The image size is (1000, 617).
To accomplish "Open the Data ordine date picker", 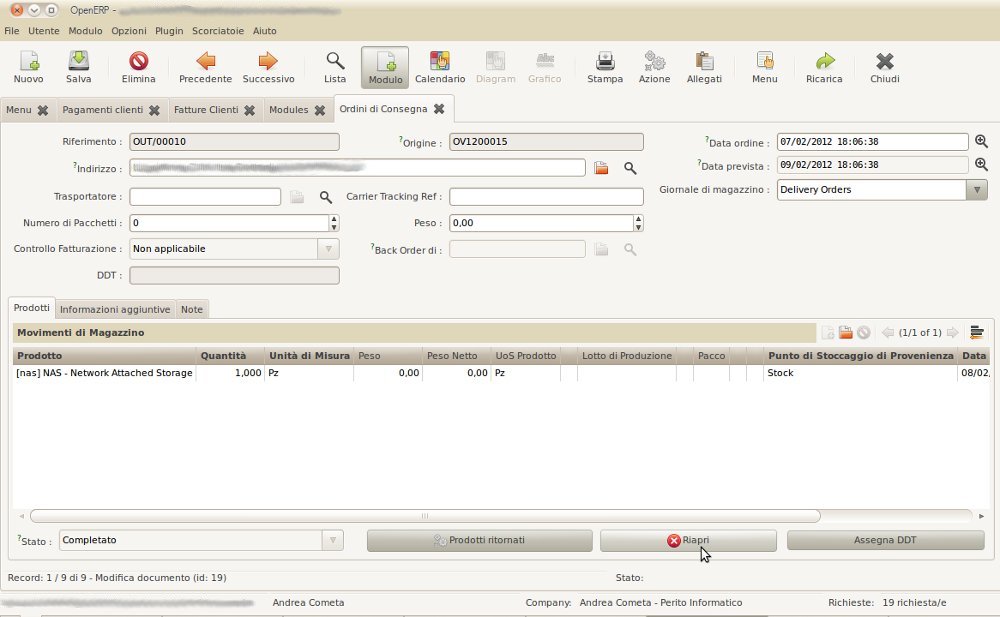I will tap(981, 141).
